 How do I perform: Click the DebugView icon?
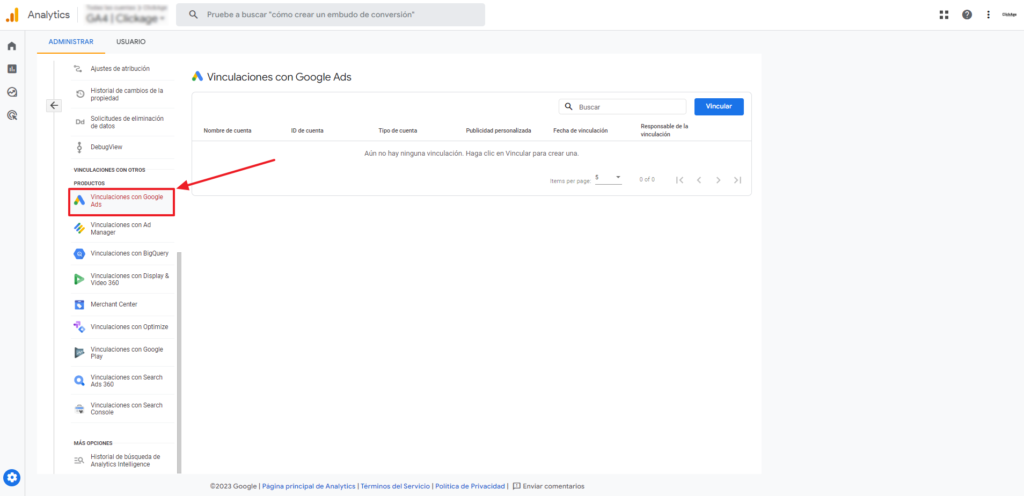coord(79,147)
